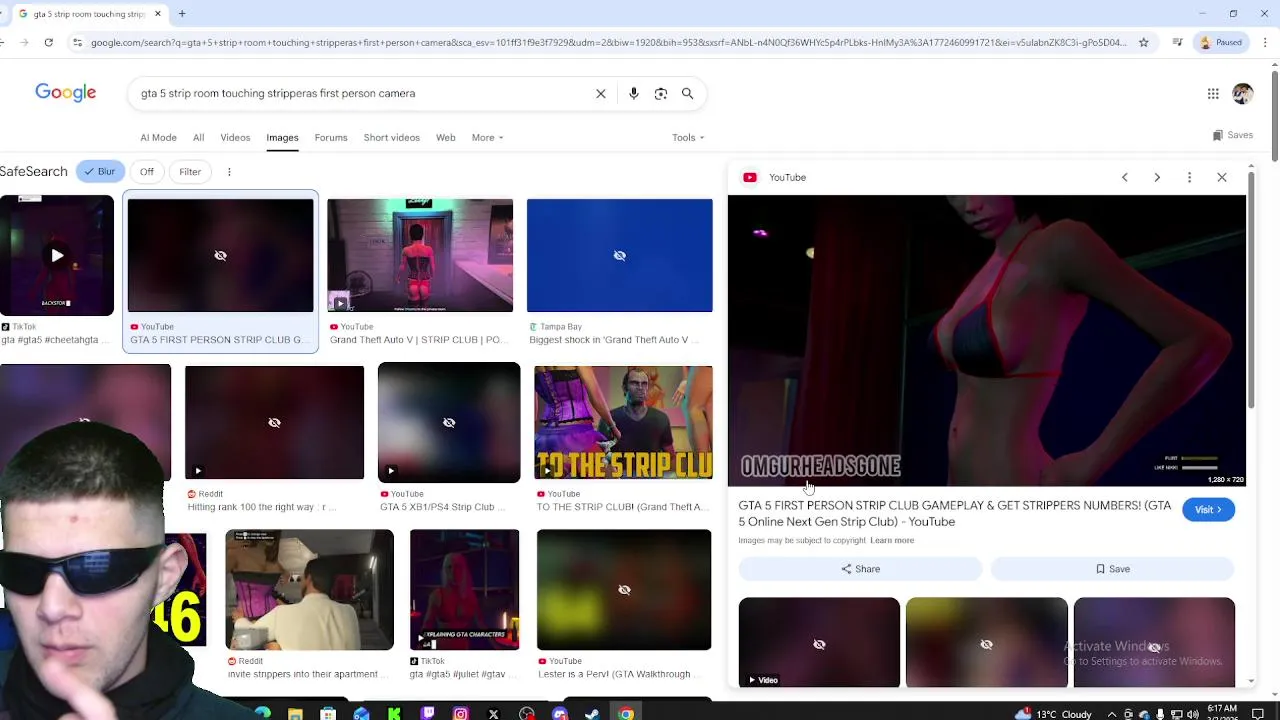Select SafeSearch Filter option

(x=190, y=172)
